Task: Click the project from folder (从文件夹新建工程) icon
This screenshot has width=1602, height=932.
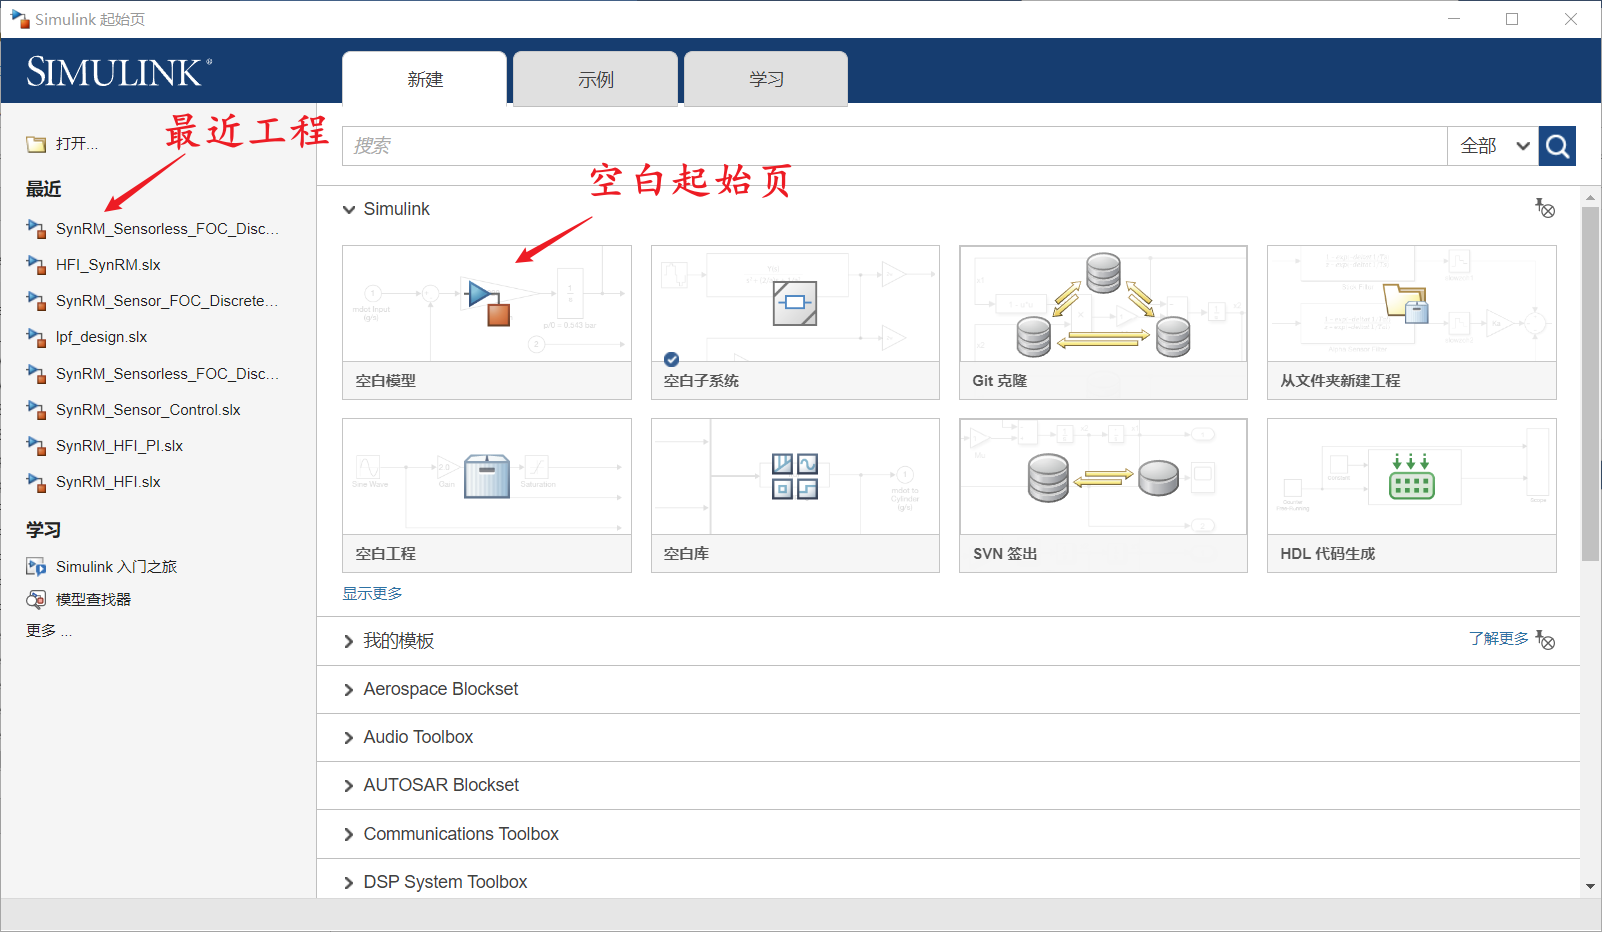Action: pos(1406,303)
